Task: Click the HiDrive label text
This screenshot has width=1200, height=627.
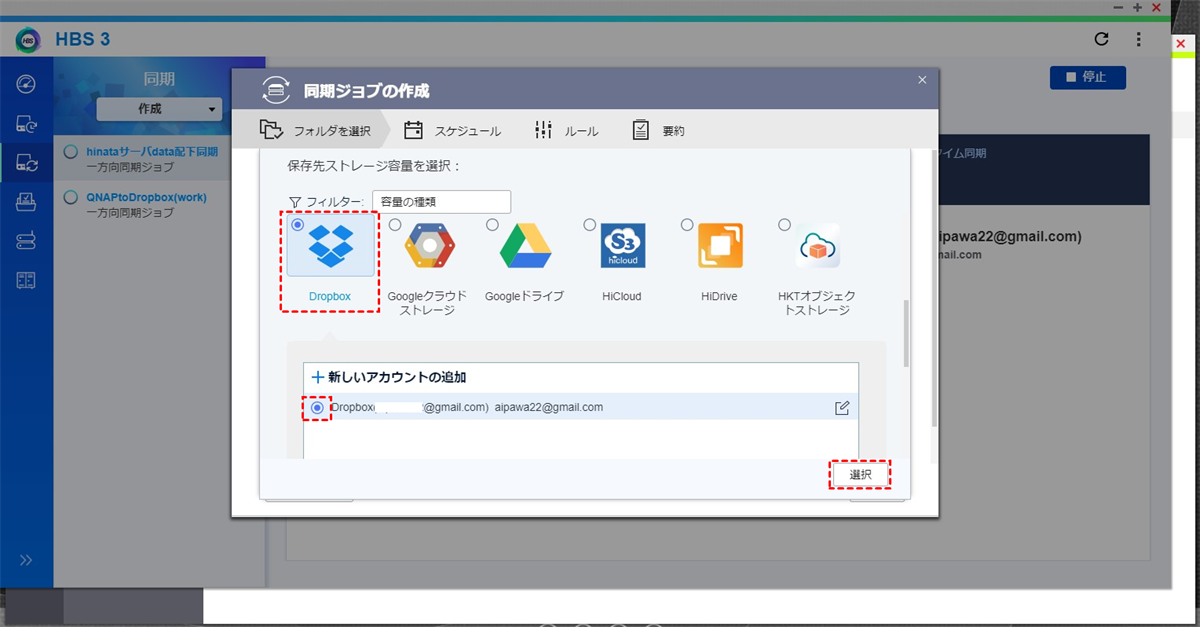Action: [x=719, y=297]
